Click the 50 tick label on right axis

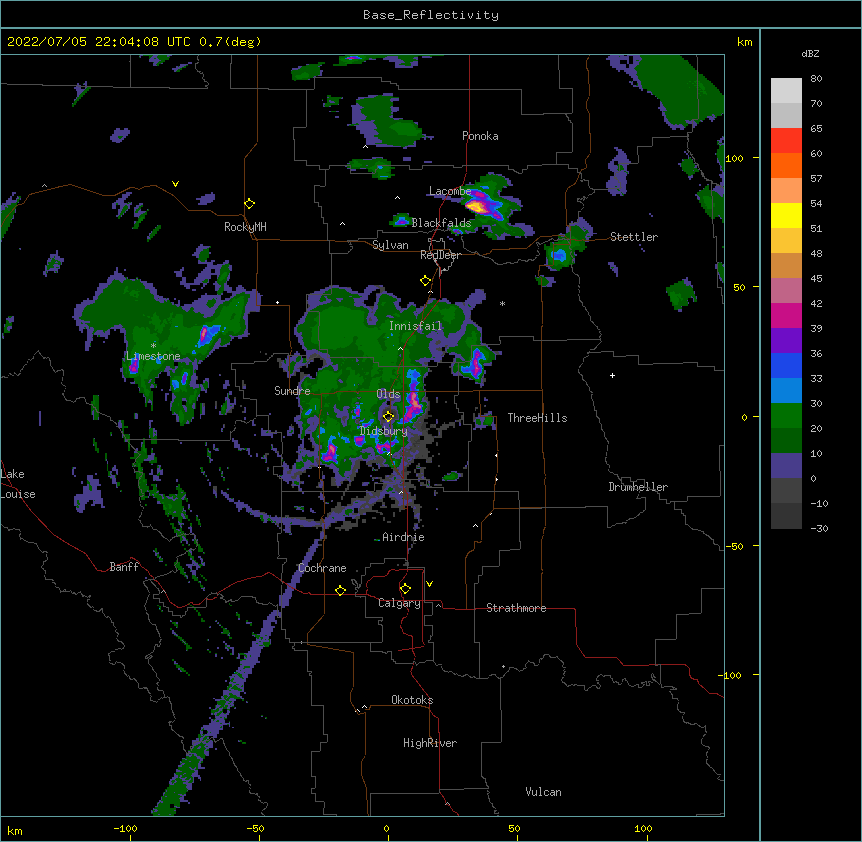[739, 287]
